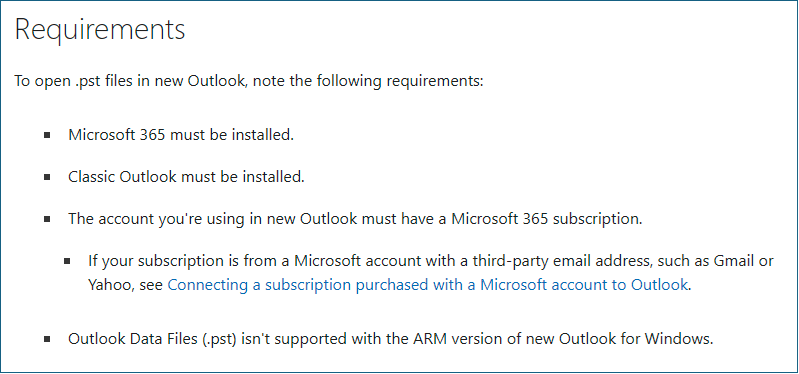The height and width of the screenshot is (374, 799).
Task: Click sub-bullet marker beside If your subscription
Action: [67, 261]
